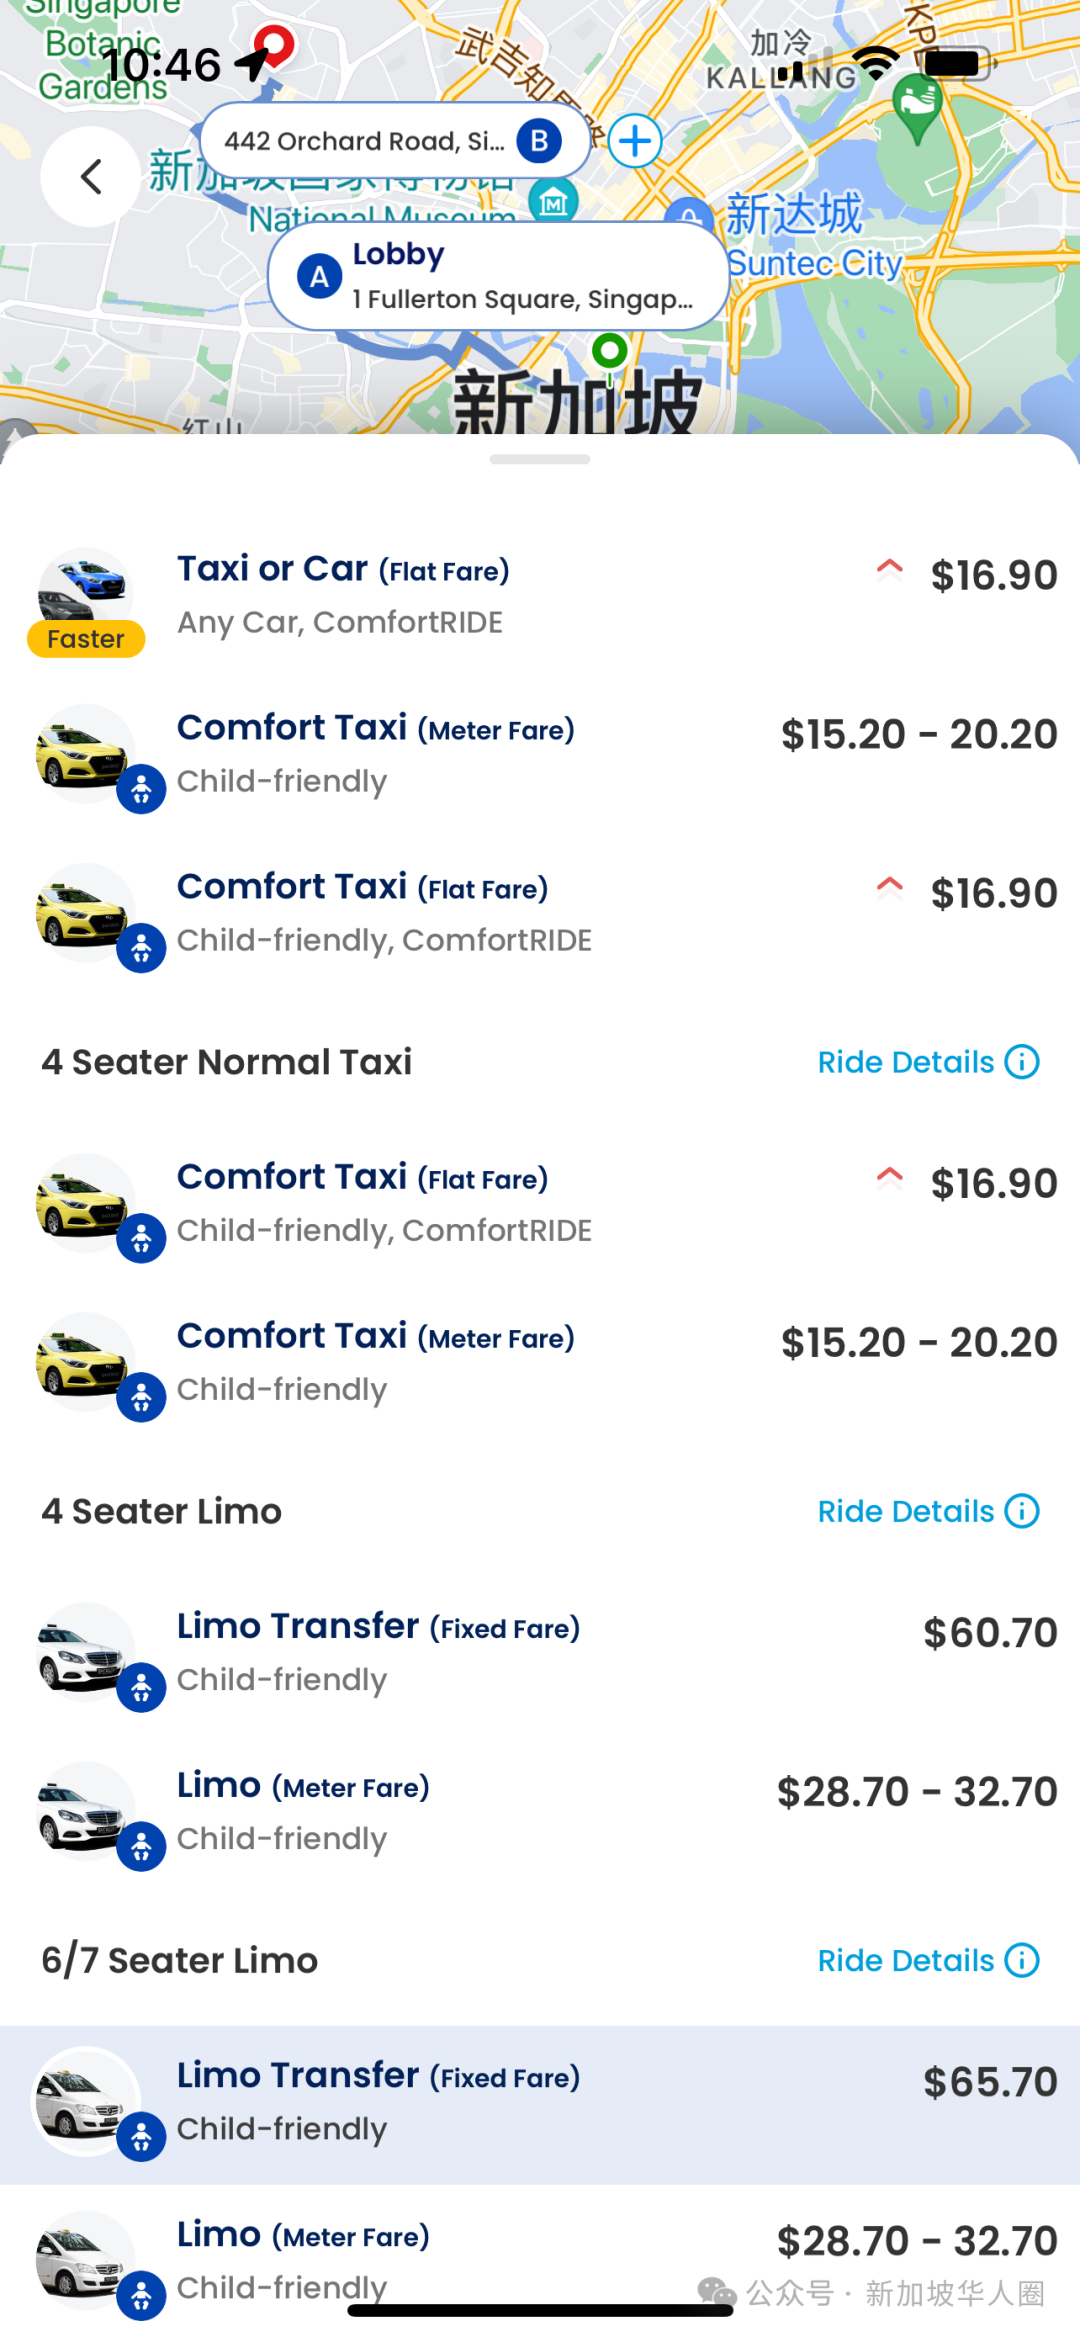The image size is (1080, 2337).
Task: Add a stop with the plus icon
Action: click(635, 141)
